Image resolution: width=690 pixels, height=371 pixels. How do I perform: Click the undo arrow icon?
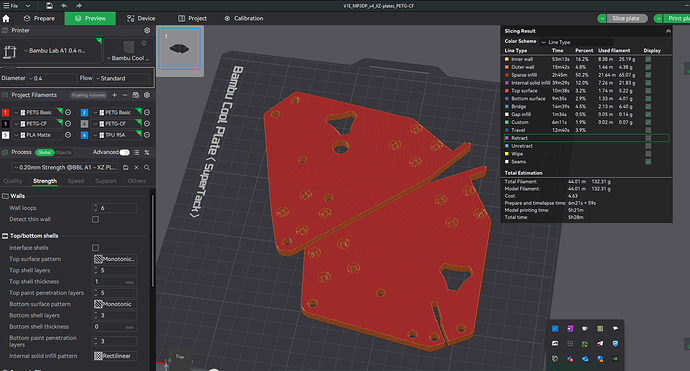[x=64, y=6]
